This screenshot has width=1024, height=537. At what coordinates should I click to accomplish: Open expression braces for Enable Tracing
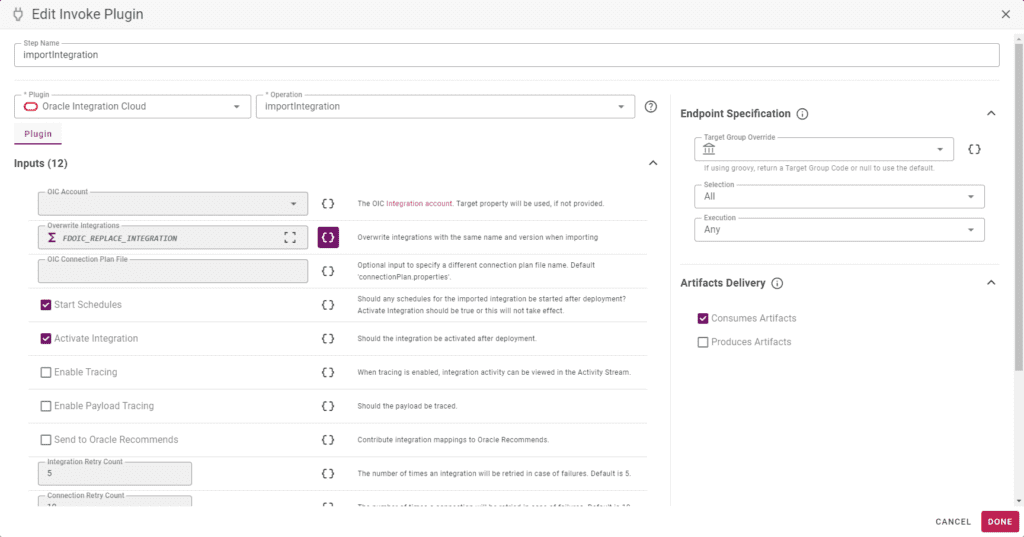click(x=328, y=372)
